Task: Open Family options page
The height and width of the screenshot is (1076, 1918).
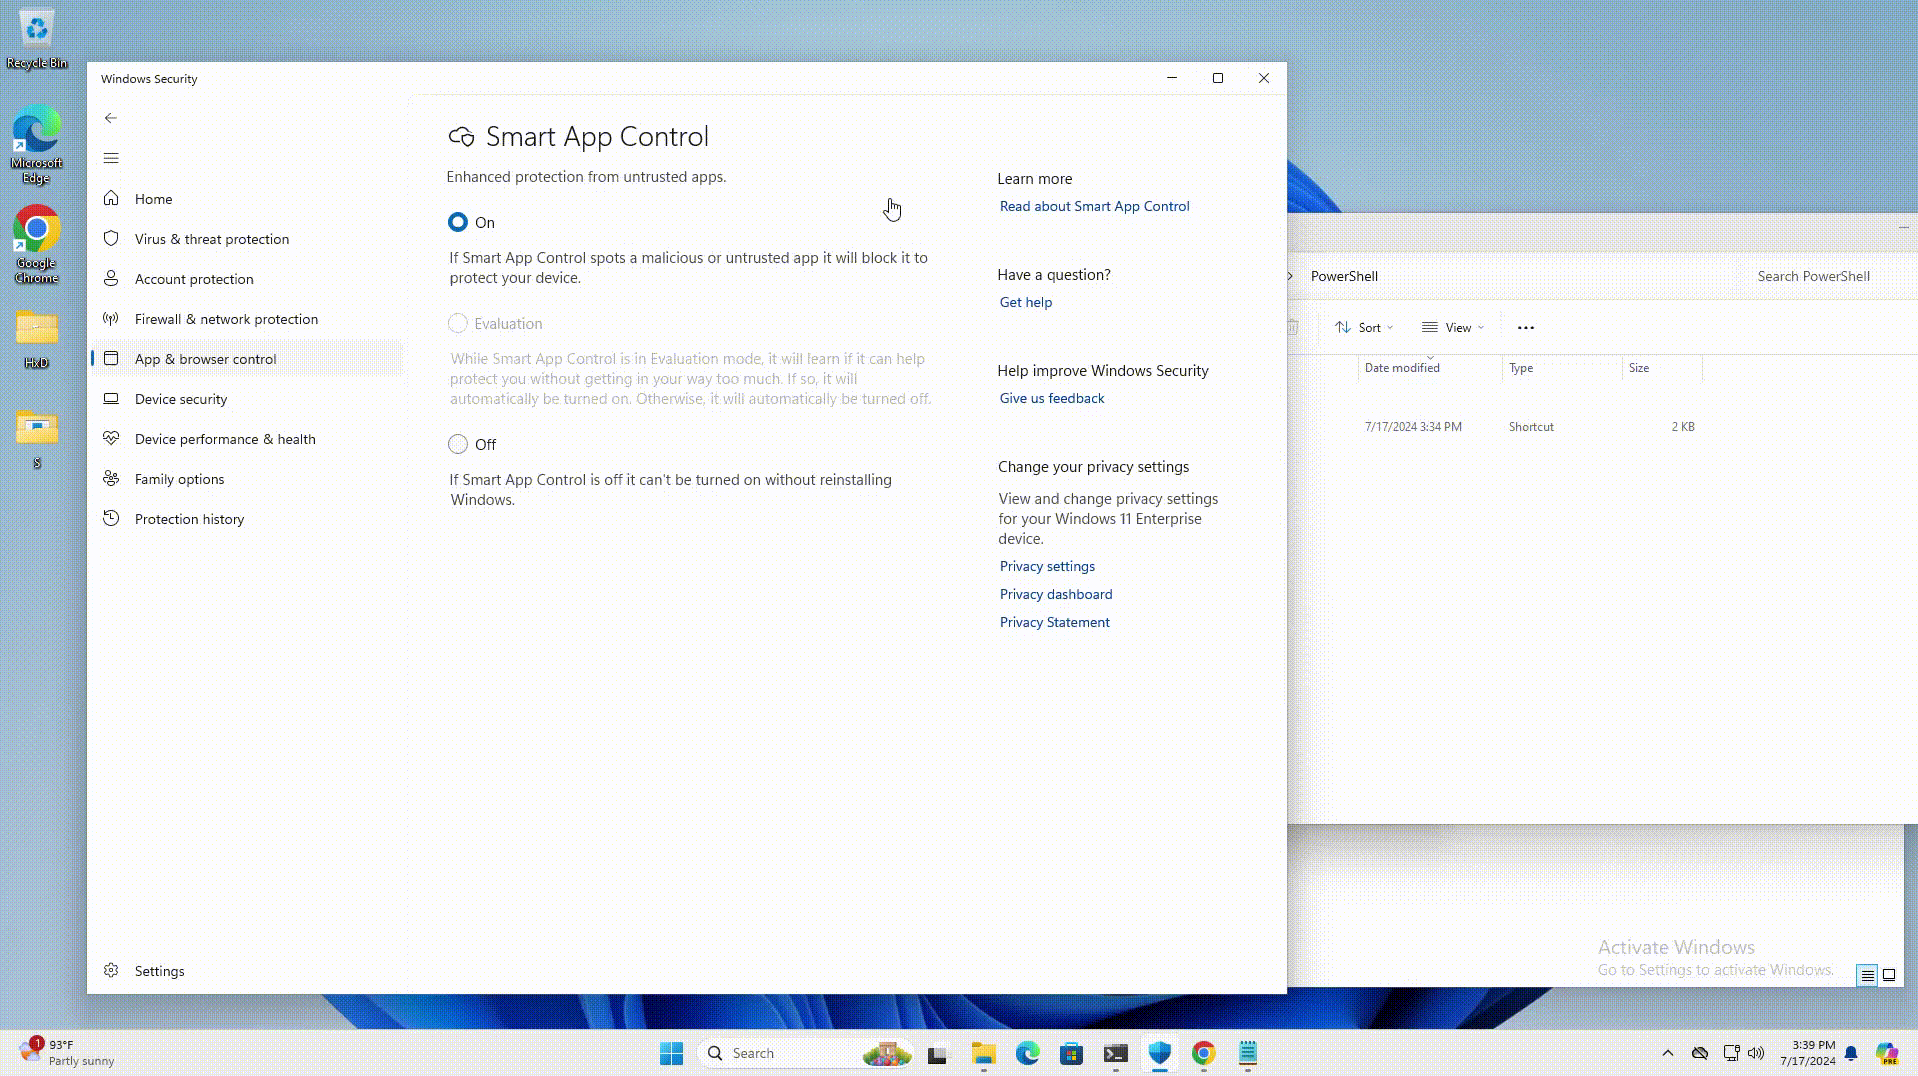Action: (x=179, y=479)
